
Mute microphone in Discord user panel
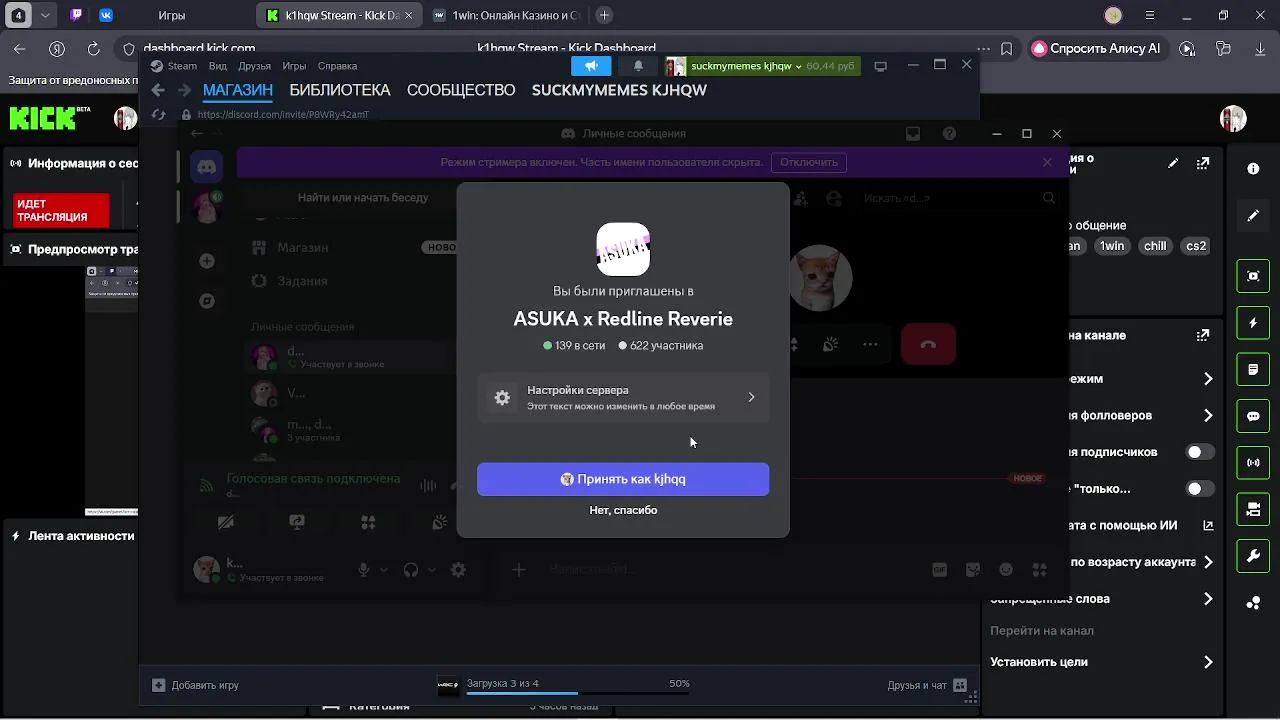(364, 569)
